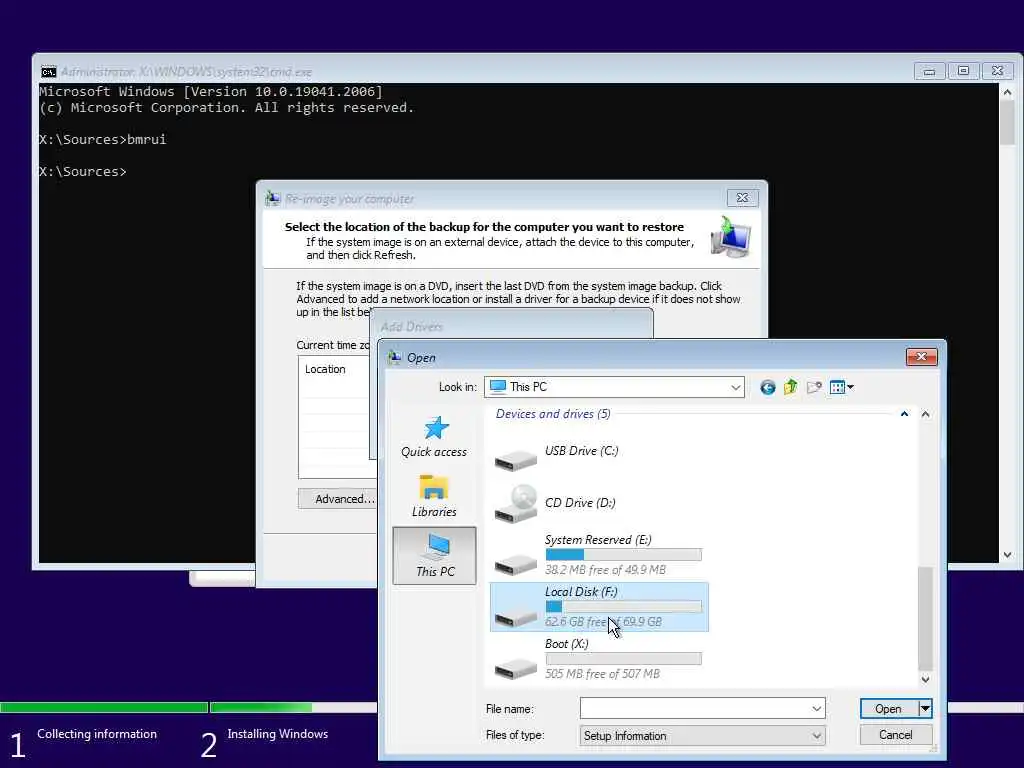Maximize the cmd.exe window

963,71
